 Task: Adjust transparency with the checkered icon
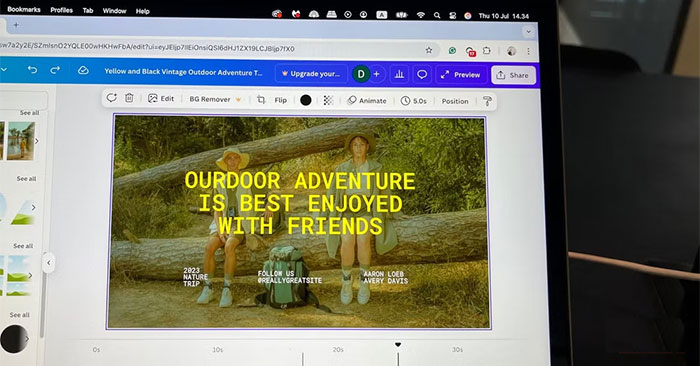(x=328, y=100)
